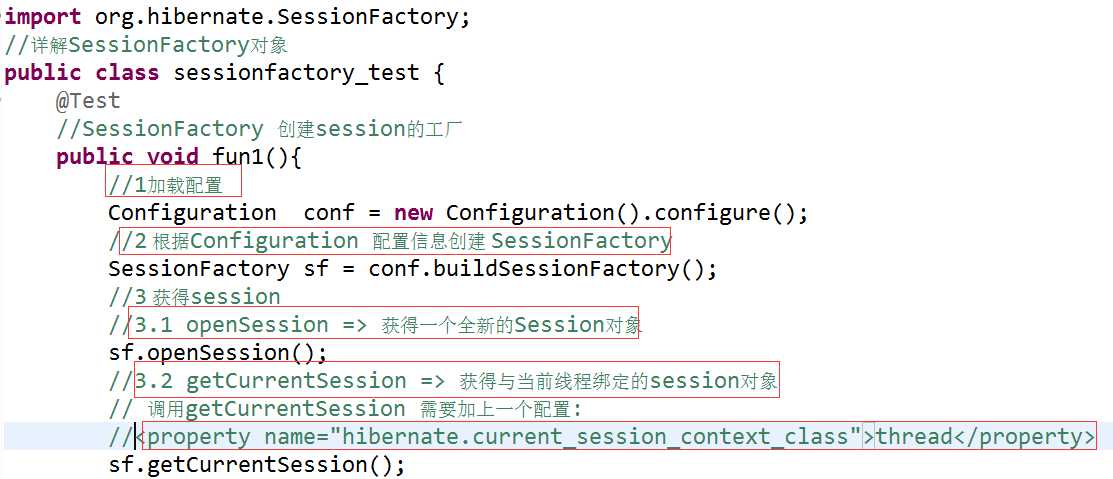Click the sessionfactory_test class name
This screenshot has width=1113, height=479.
(297, 73)
